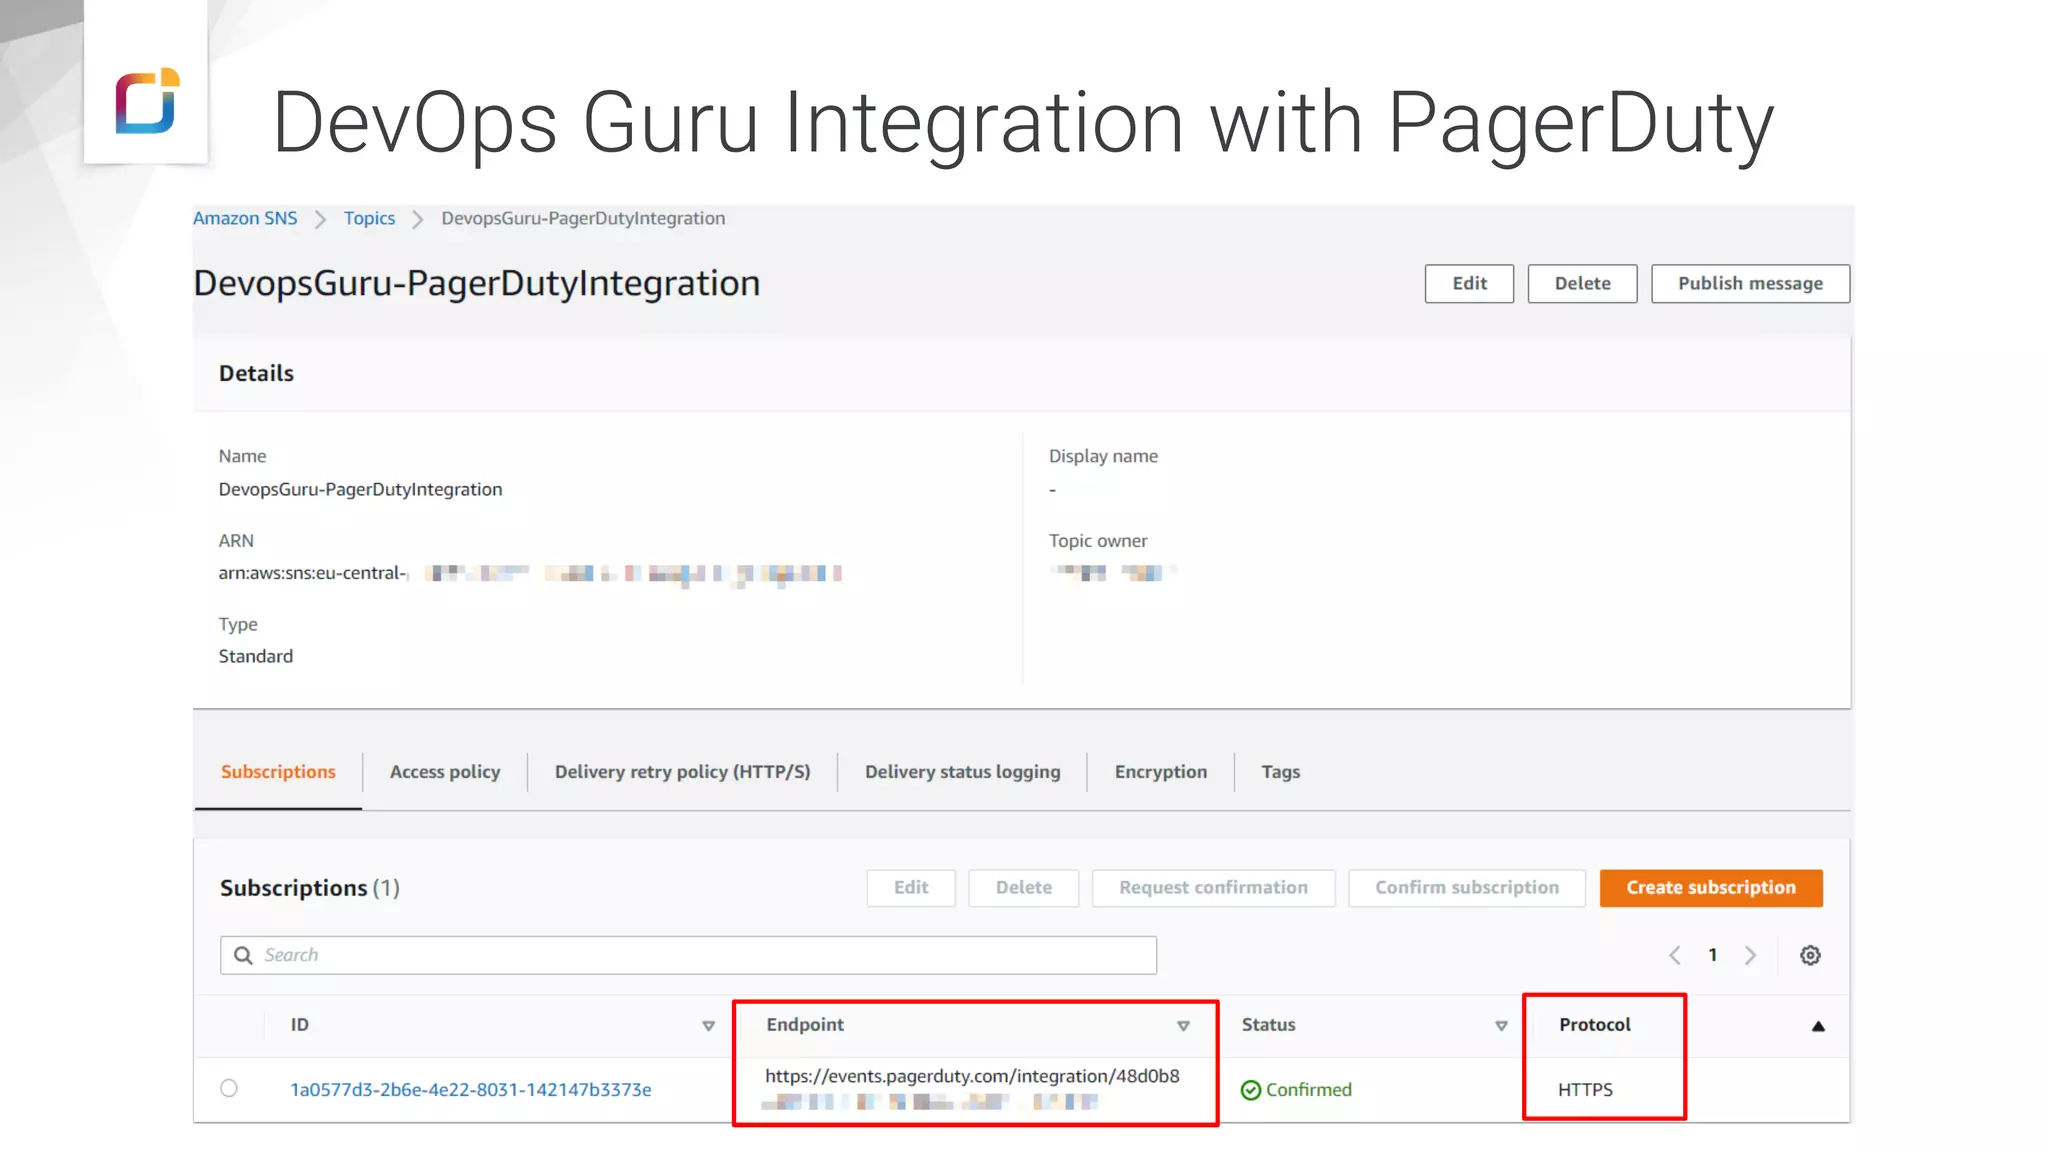The image size is (2048, 1152).
Task: Click the pagerduty.com endpoint URL text
Action: pos(973,1077)
